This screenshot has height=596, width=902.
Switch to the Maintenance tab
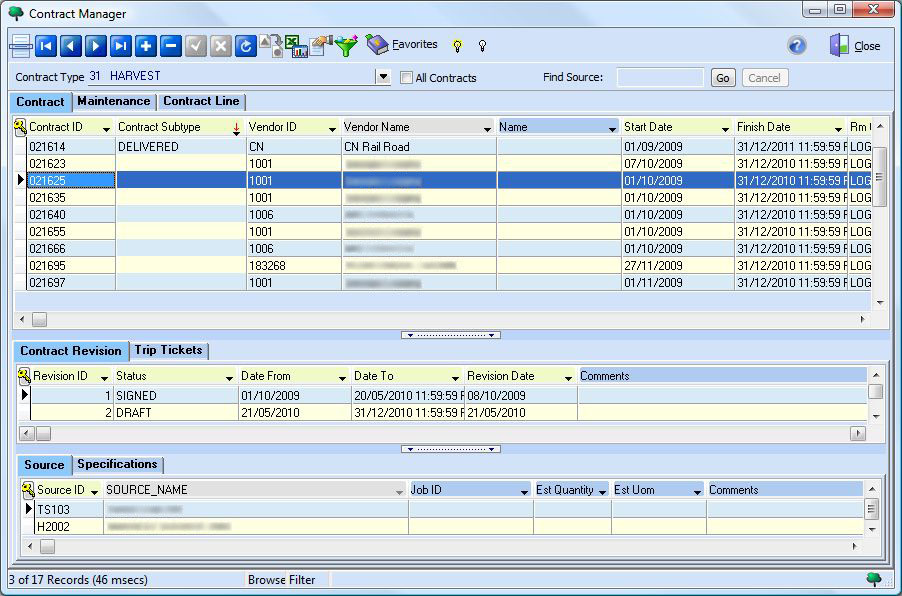[113, 101]
